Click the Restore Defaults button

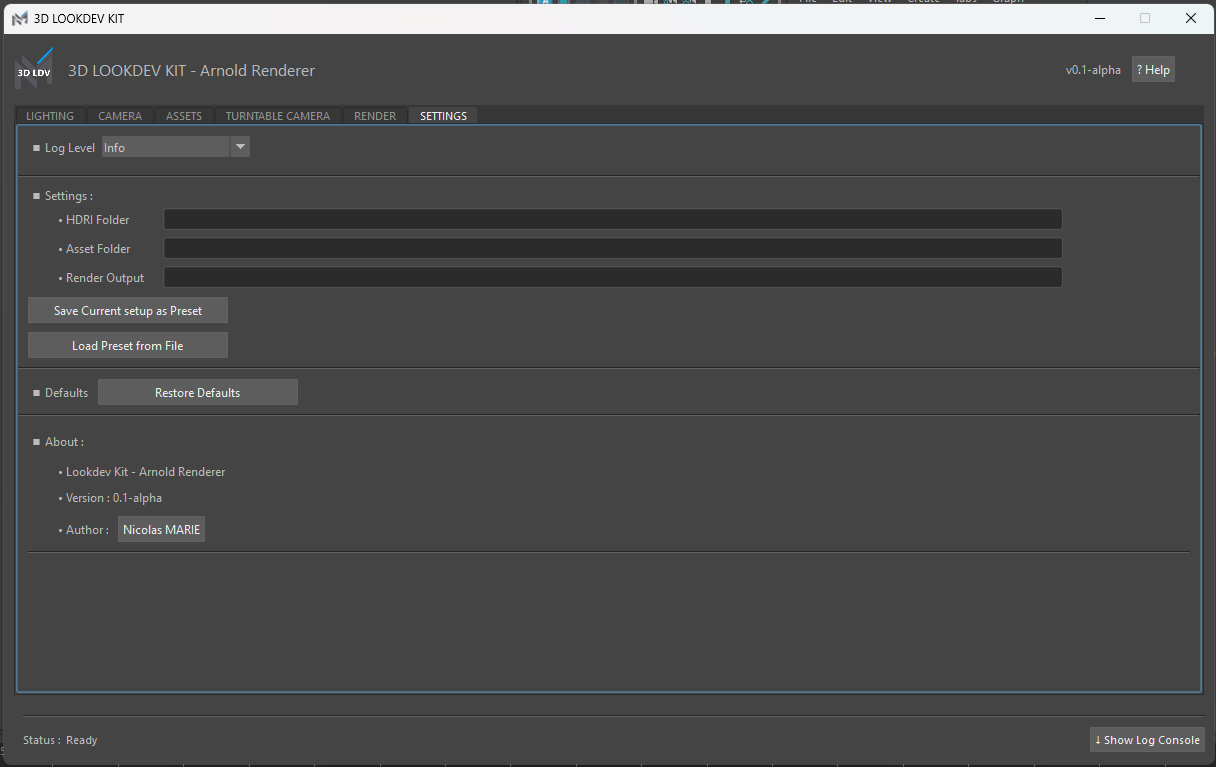[x=198, y=392]
